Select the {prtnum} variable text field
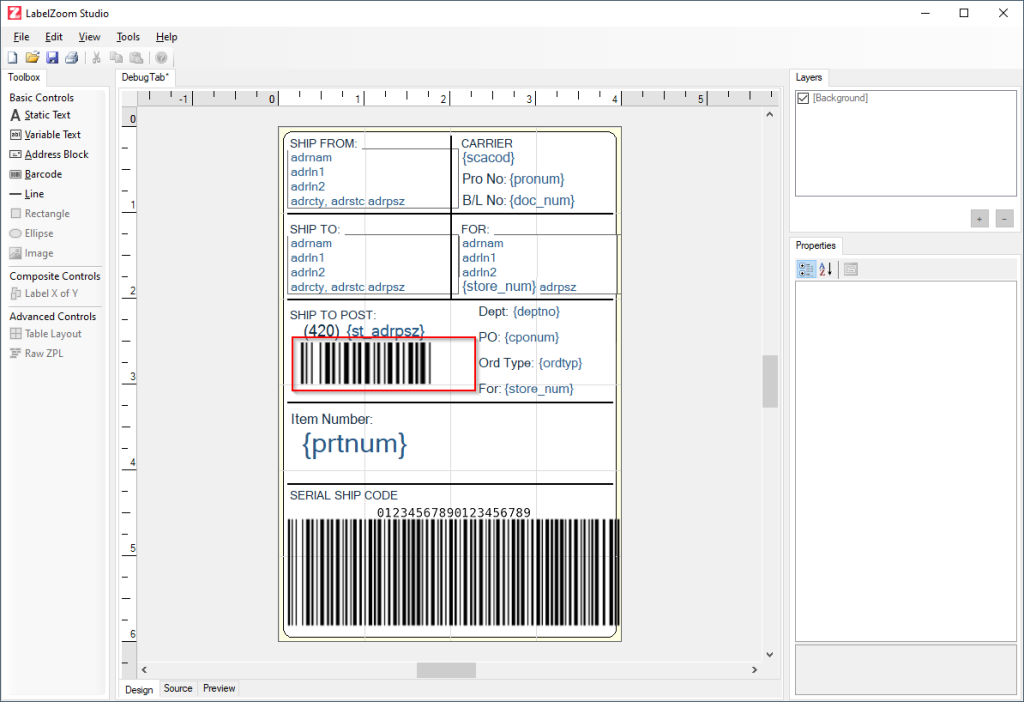 coord(355,444)
